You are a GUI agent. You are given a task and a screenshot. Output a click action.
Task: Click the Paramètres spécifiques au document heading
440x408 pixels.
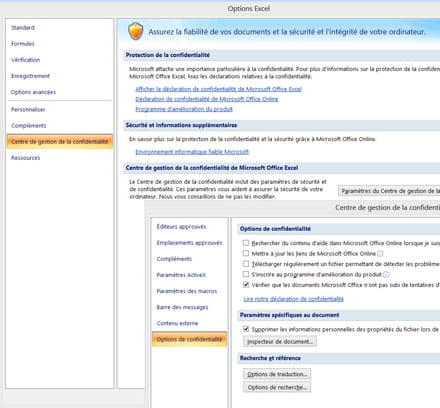coord(289,315)
